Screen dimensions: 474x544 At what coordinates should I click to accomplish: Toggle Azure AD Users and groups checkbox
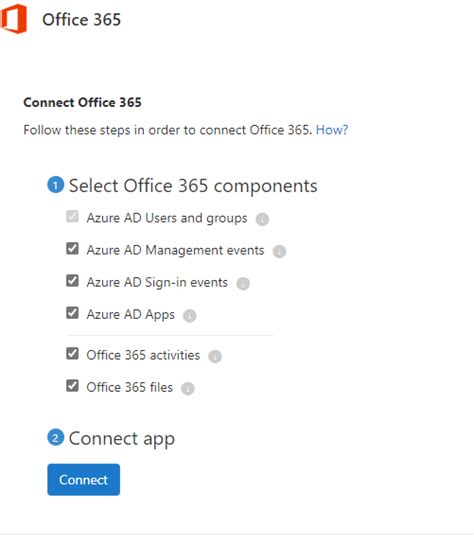pyautogui.click(x=72, y=216)
